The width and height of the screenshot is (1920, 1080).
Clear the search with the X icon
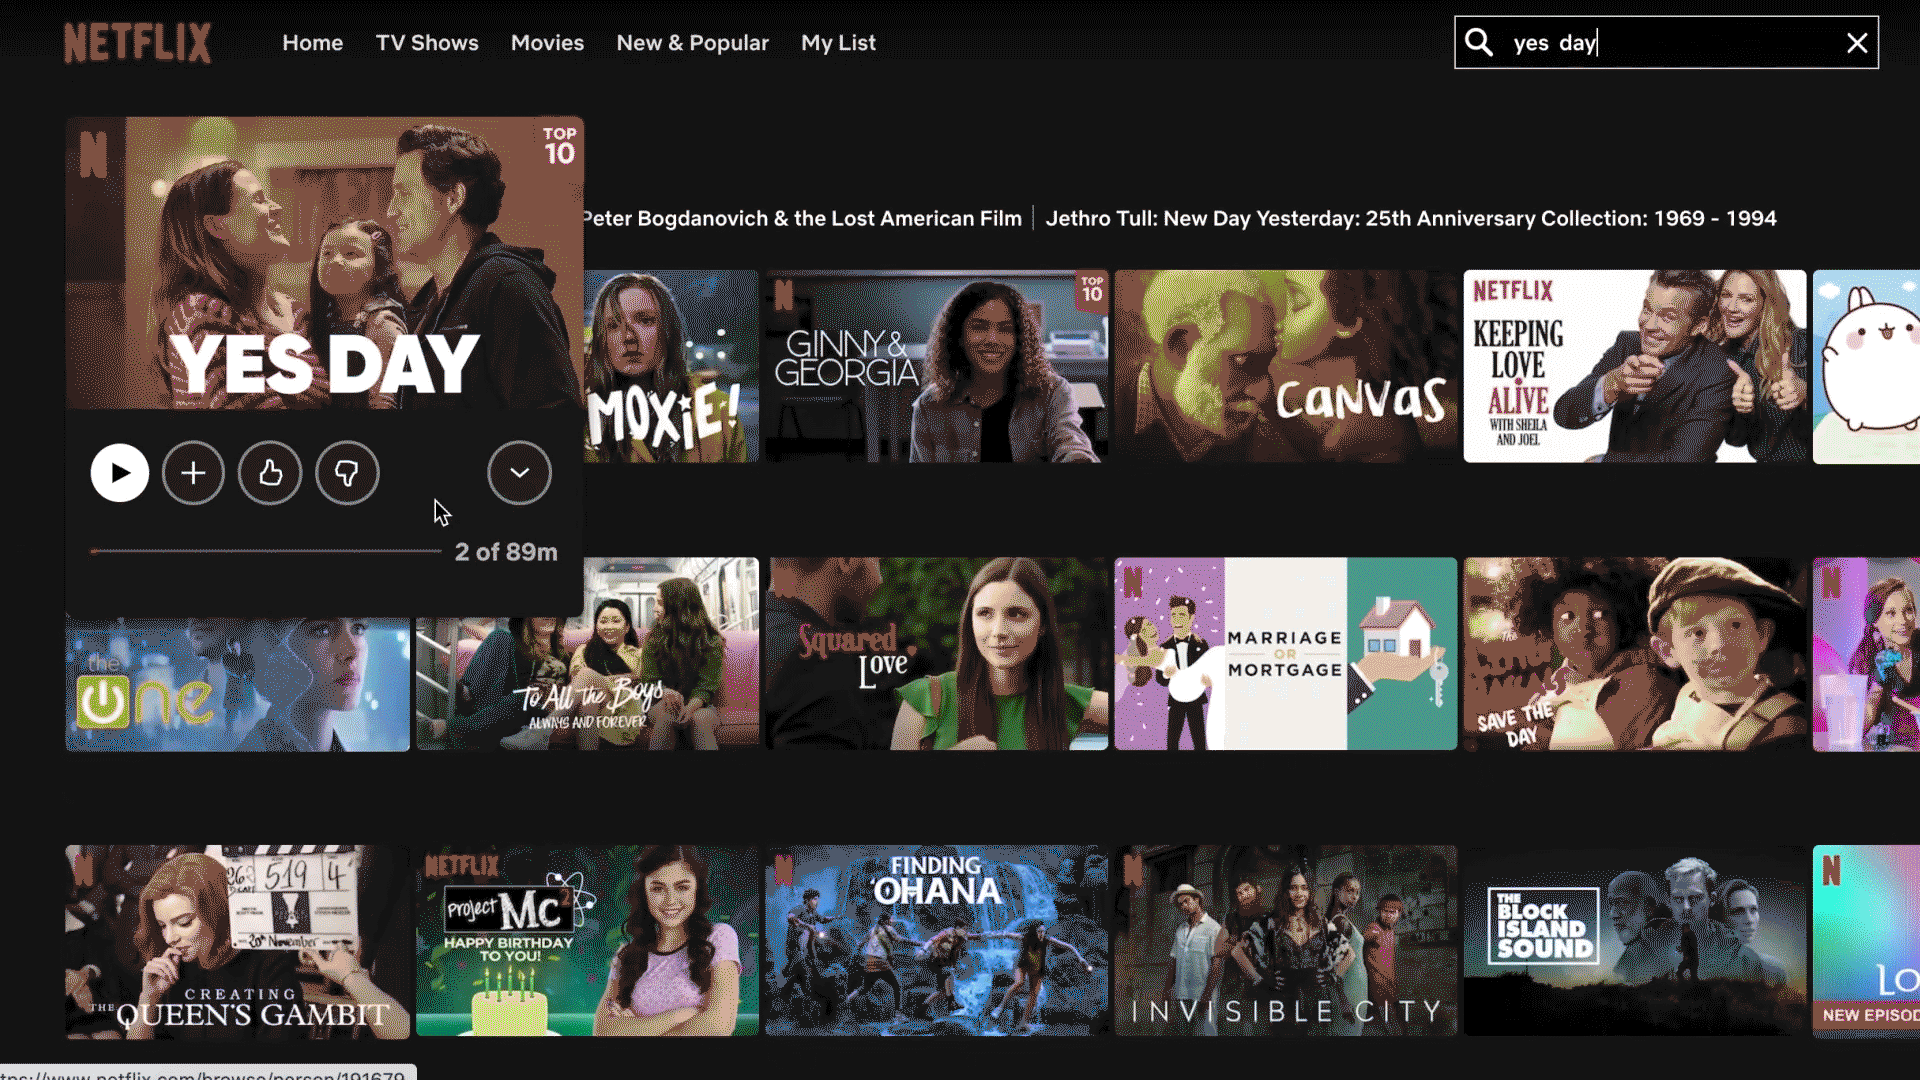(1857, 43)
